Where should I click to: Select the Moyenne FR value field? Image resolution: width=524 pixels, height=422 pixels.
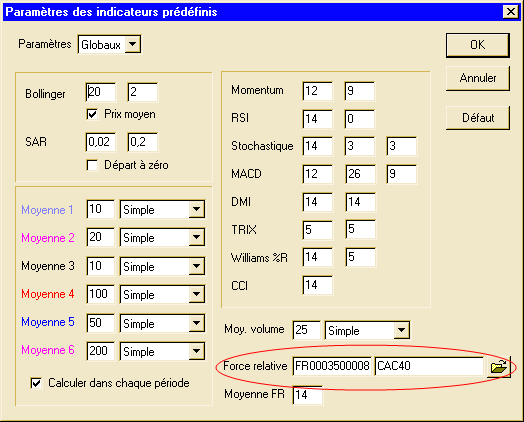(307, 395)
